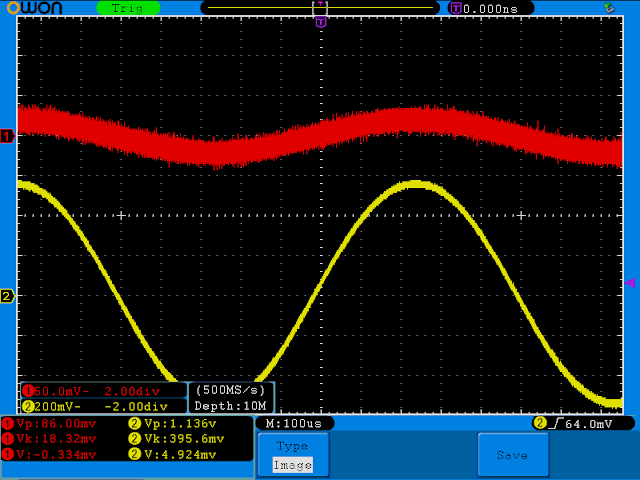The height and width of the screenshot is (480, 640).
Task: Click the channel 2 trigger source badge
Action: click(540, 423)
